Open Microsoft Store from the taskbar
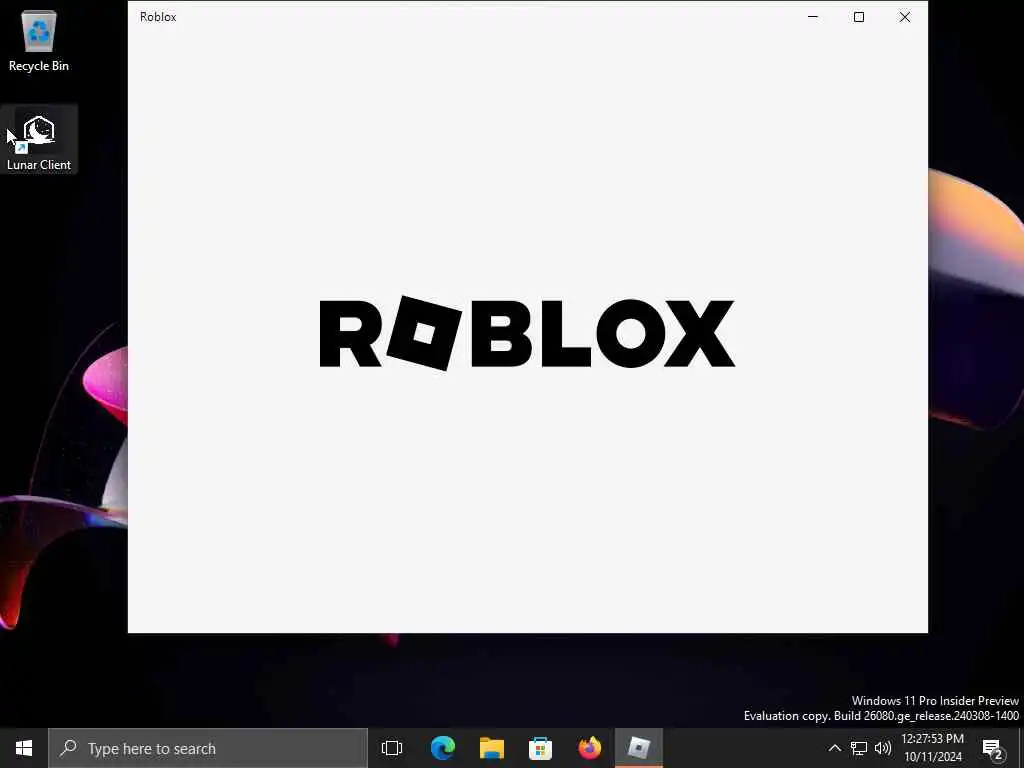This screenshot has height=768, width=1024. coord(540,748)
